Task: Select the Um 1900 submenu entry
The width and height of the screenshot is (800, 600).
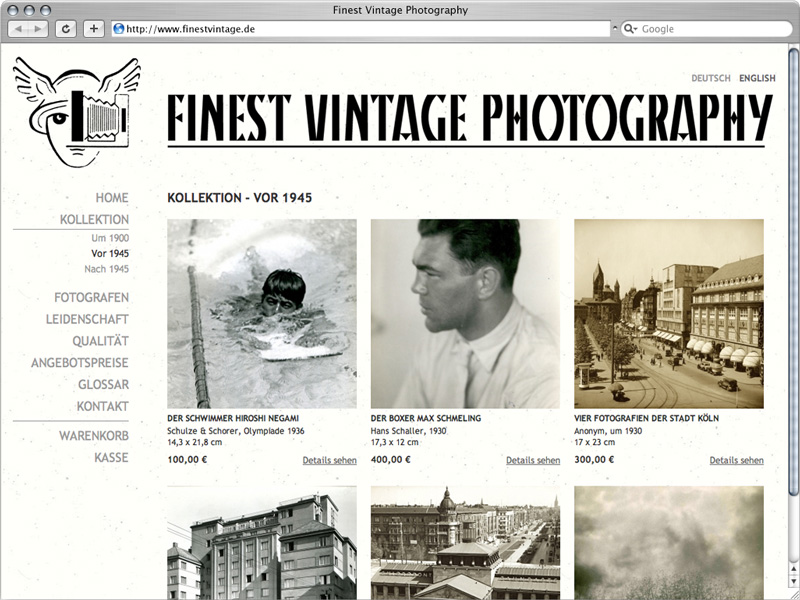Action: point(110,238)
